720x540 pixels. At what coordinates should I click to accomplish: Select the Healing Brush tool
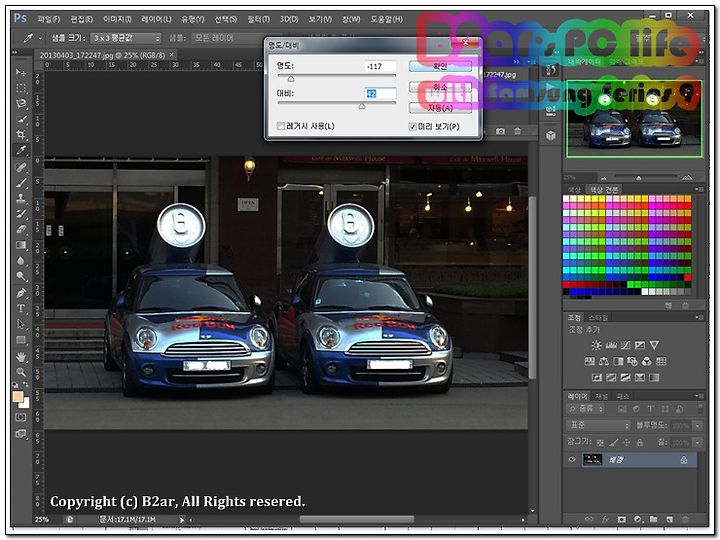[21, 167]
